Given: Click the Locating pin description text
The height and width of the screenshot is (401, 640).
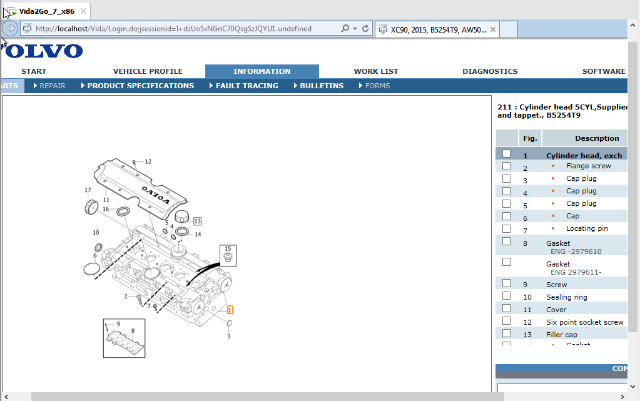Looking at the screenshot, I should pos(587,229).
